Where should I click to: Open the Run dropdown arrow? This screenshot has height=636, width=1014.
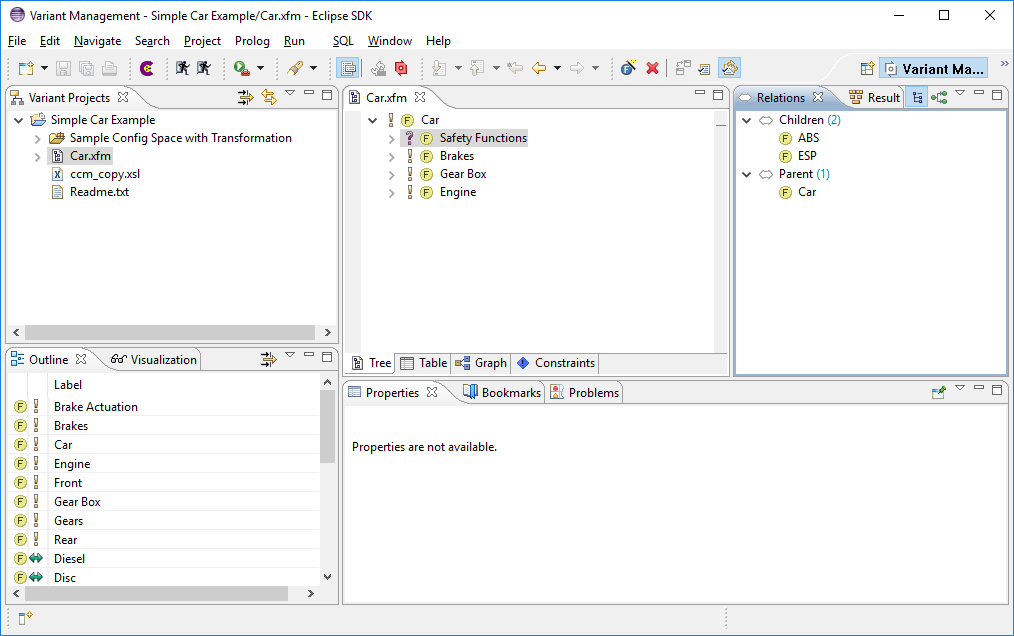click(261, 68)
